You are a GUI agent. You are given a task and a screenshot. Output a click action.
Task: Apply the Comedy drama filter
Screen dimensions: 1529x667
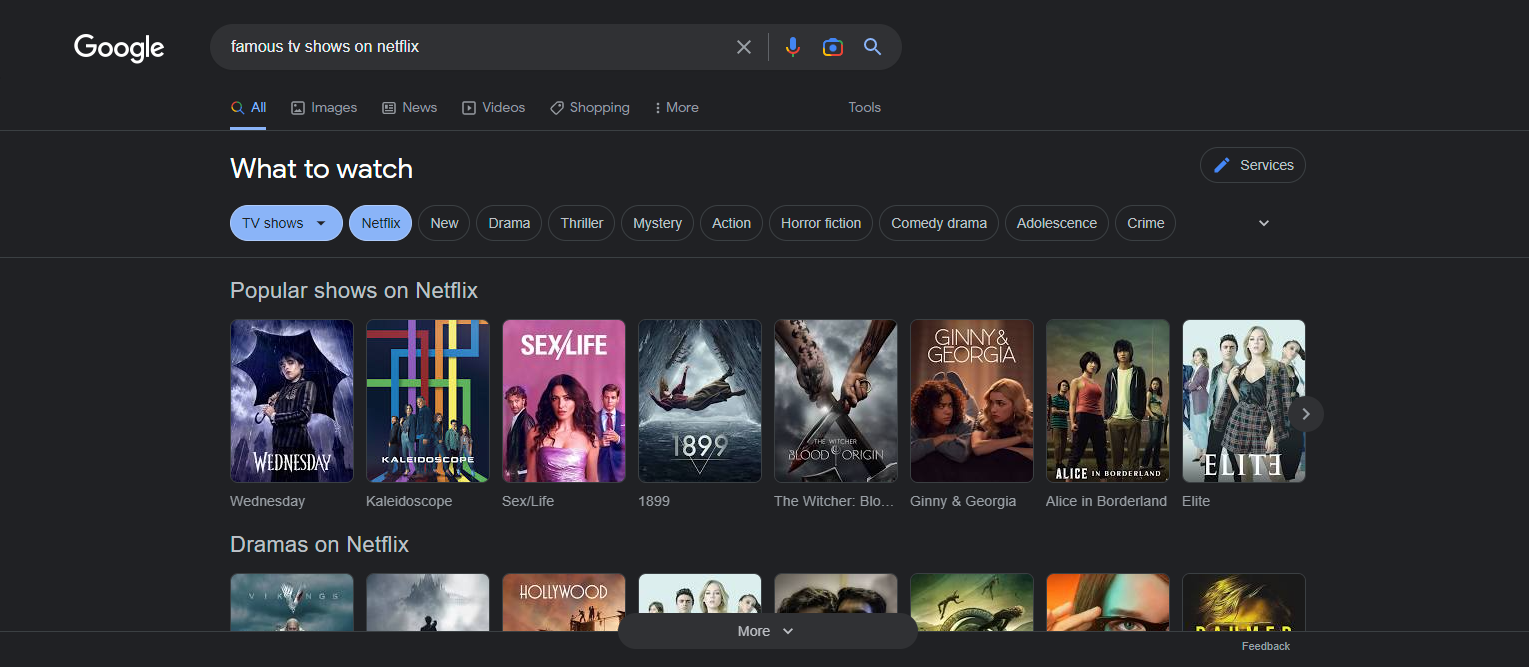[939, 223]
